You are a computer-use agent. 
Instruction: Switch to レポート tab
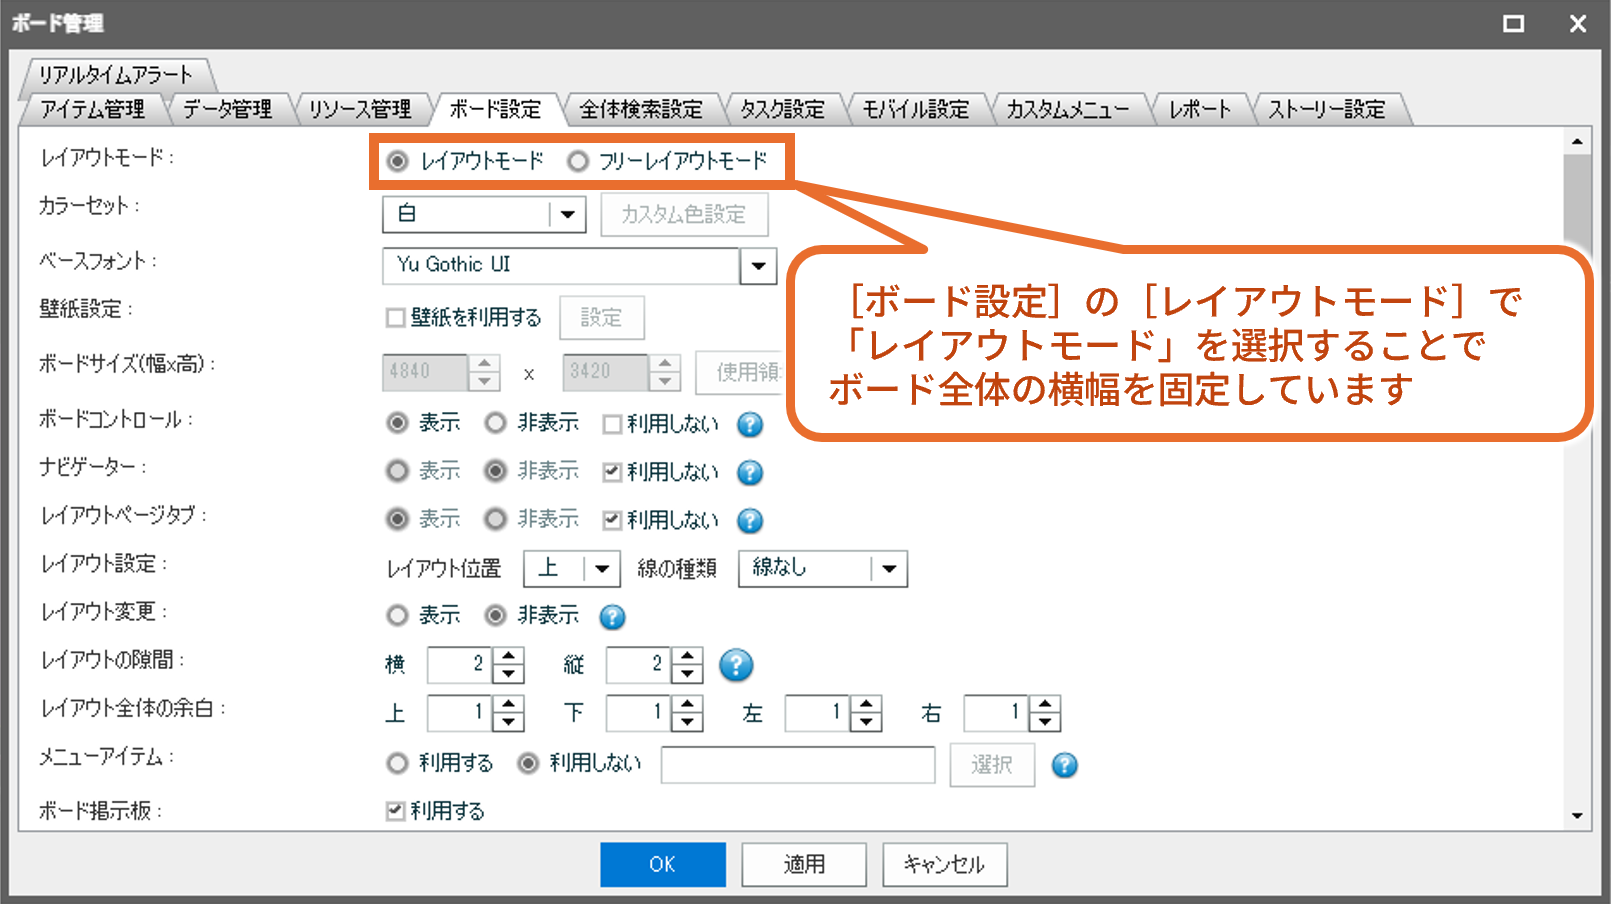point(1200,109)
